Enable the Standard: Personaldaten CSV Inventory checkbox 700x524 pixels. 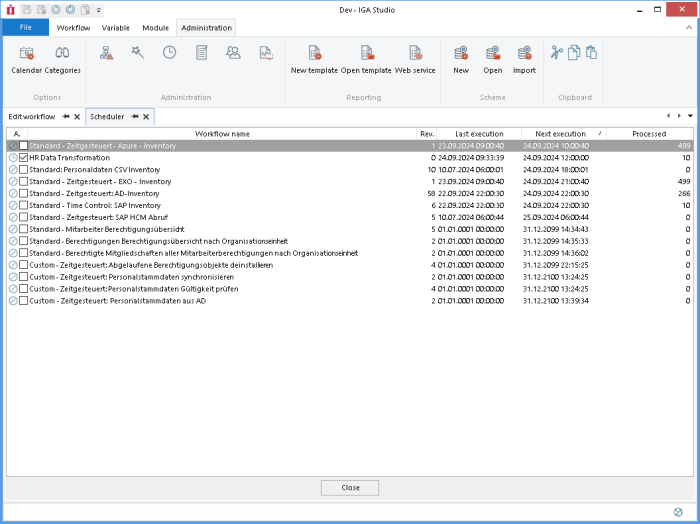click(24, 170)
